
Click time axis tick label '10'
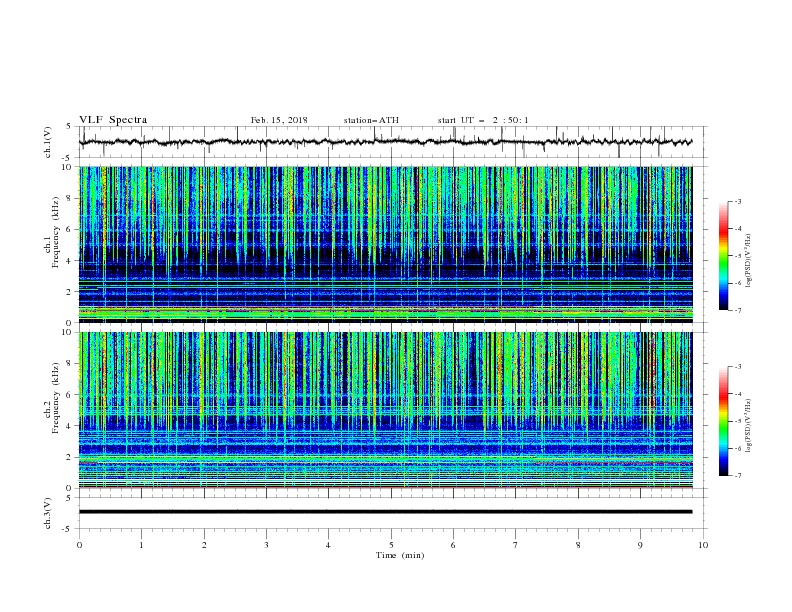pyautogui.click(x=703, y=545)
